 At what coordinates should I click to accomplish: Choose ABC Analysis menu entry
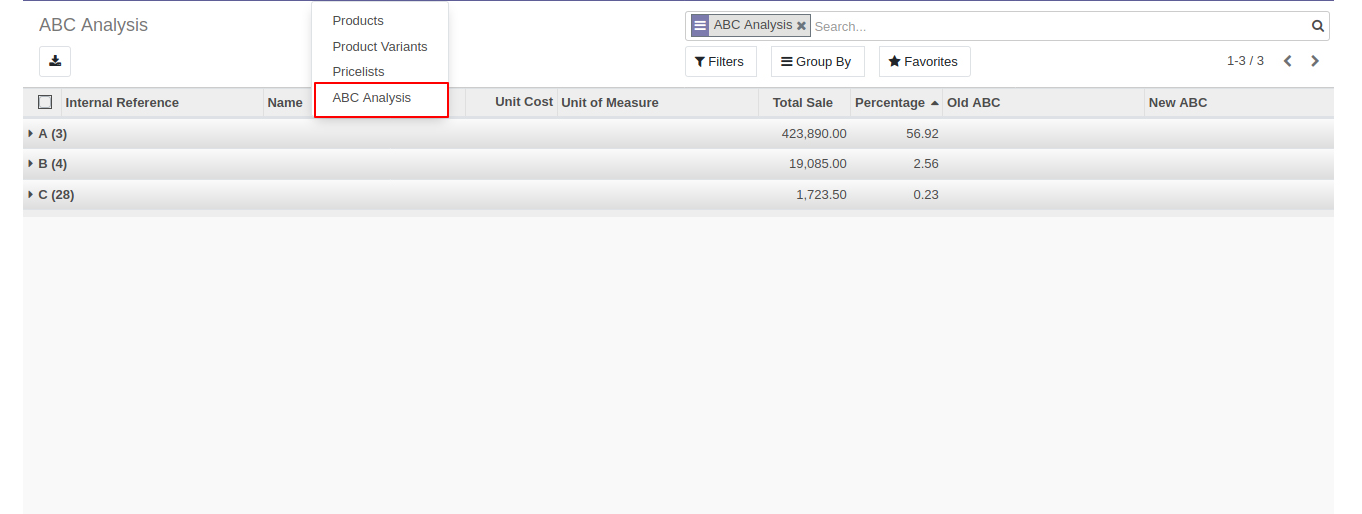coord(372,97)
